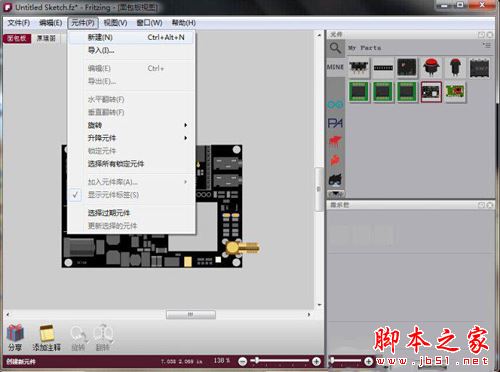Screen dimensions: 500x372
Task: Select the third green chip board part
Action: [407, 92]
